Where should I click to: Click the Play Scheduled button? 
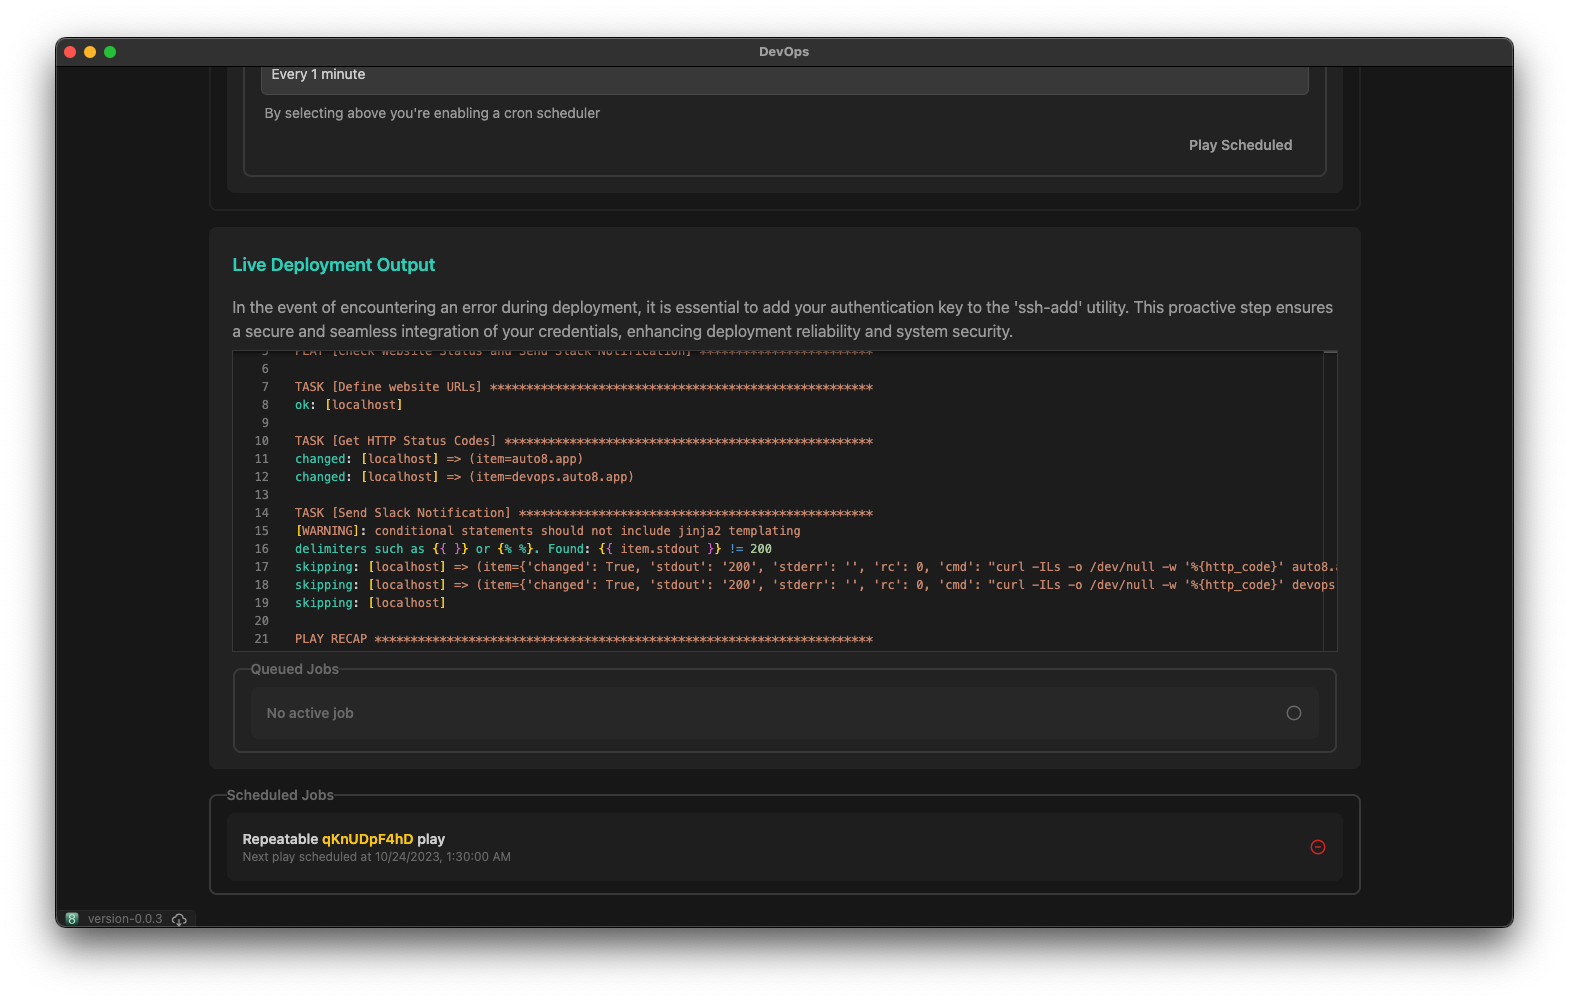1240,145
